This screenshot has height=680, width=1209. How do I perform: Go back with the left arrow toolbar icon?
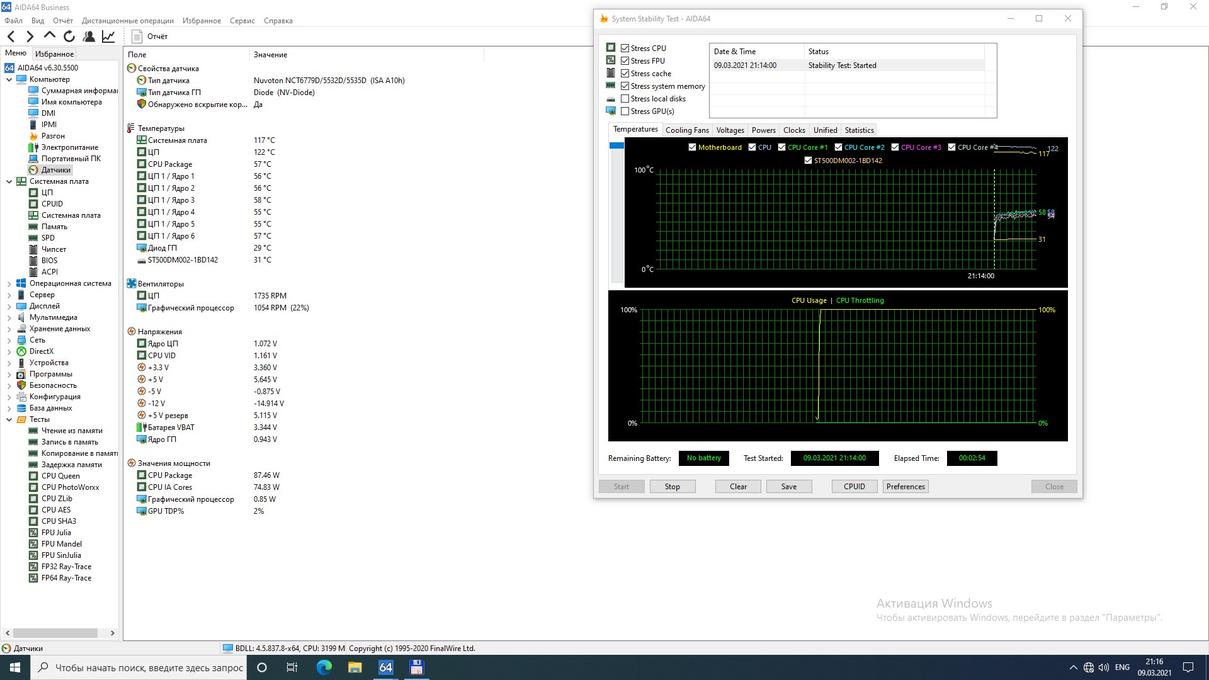11,36
